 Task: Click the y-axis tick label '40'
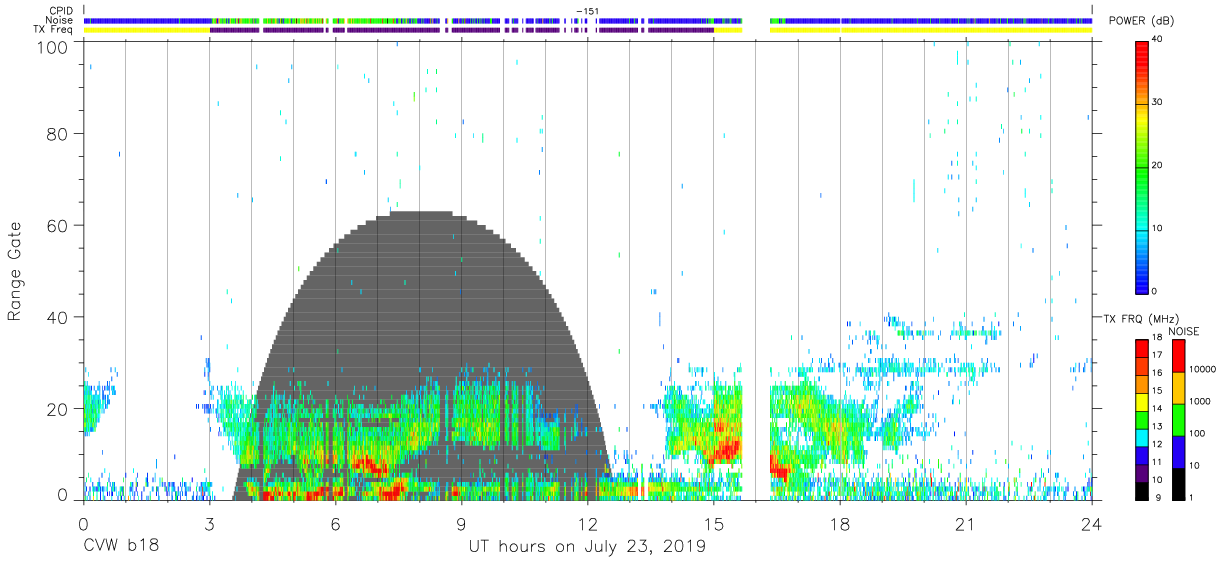(x=57, y=317)
